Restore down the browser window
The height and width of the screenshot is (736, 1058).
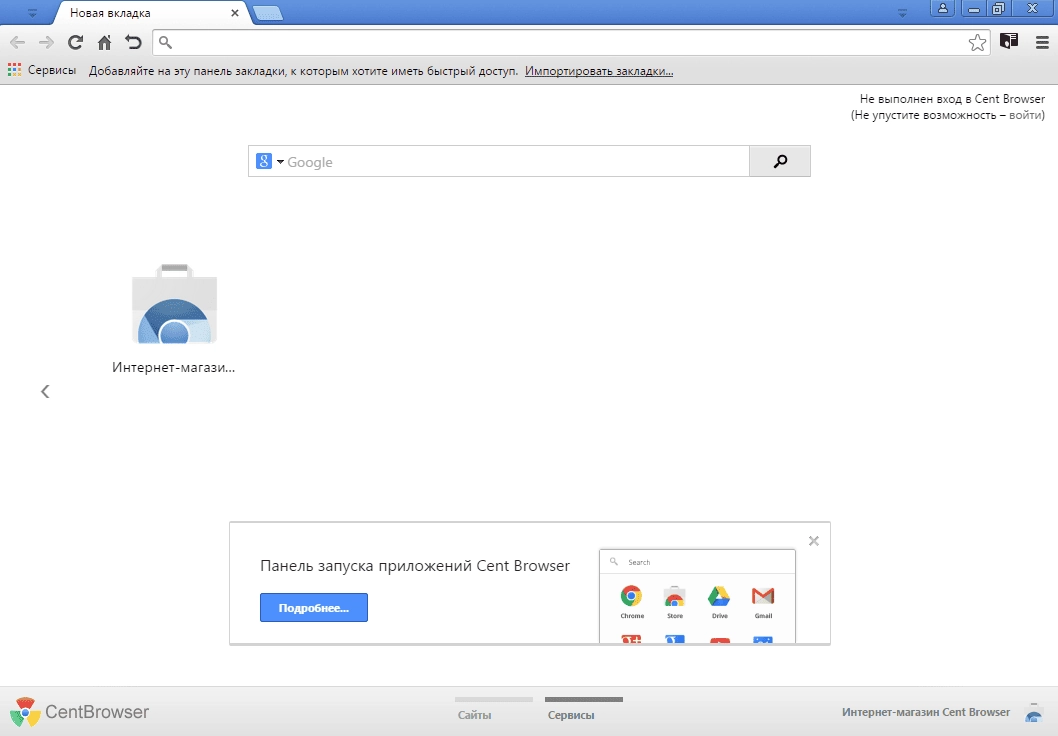point(999,9)
